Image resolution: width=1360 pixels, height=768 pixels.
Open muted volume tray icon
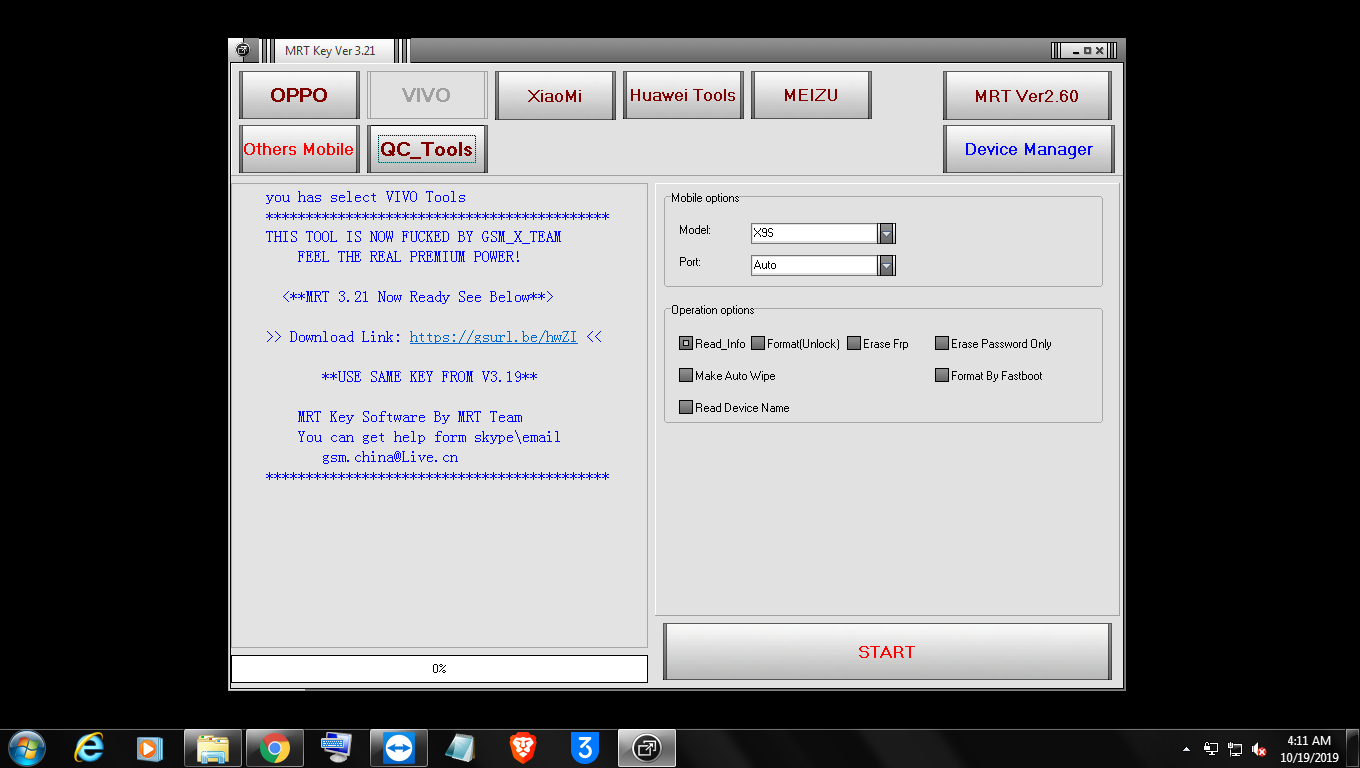(1260, 749)
